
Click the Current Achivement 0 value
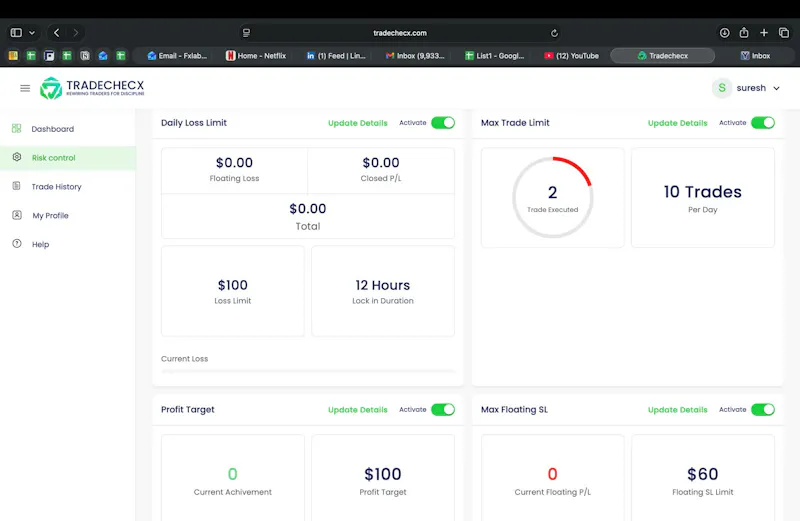click(x=233, y=474)
